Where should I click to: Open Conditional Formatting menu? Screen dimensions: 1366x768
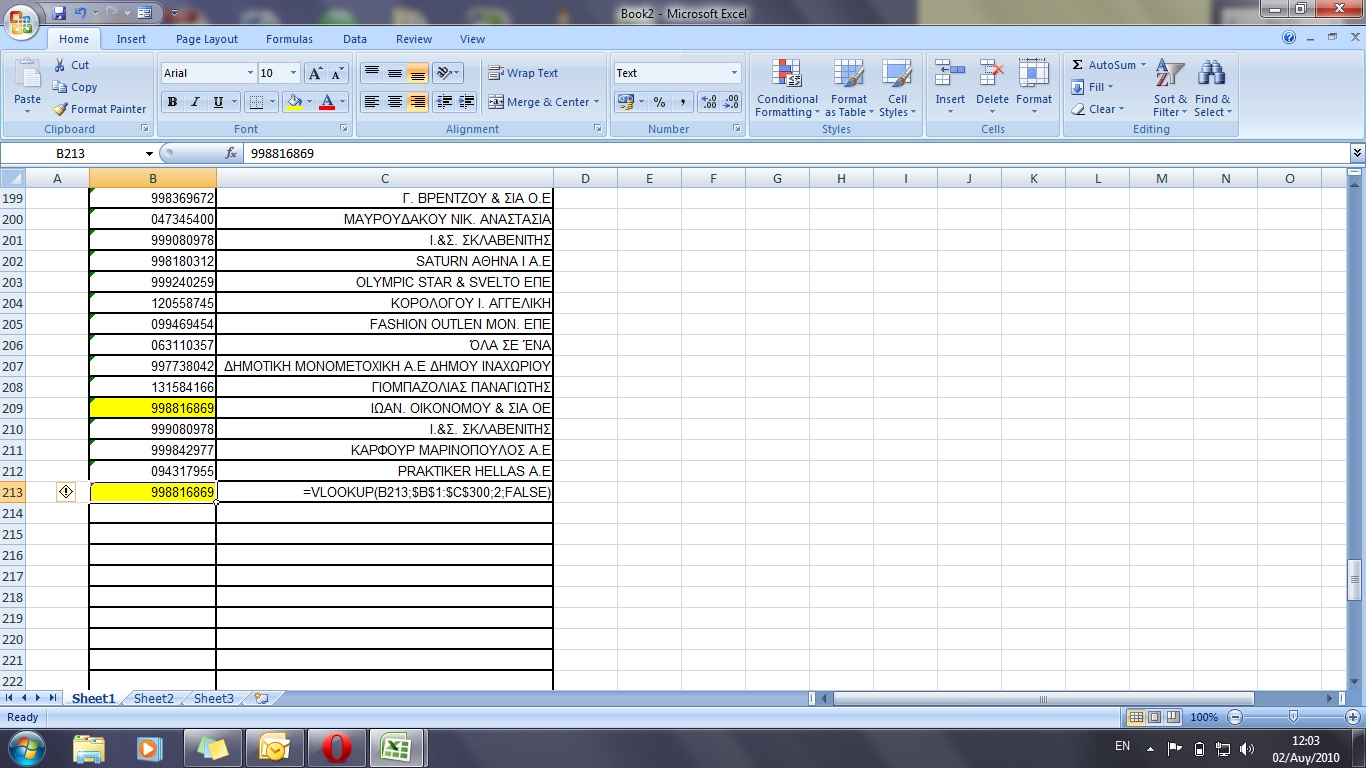point(787,88)
